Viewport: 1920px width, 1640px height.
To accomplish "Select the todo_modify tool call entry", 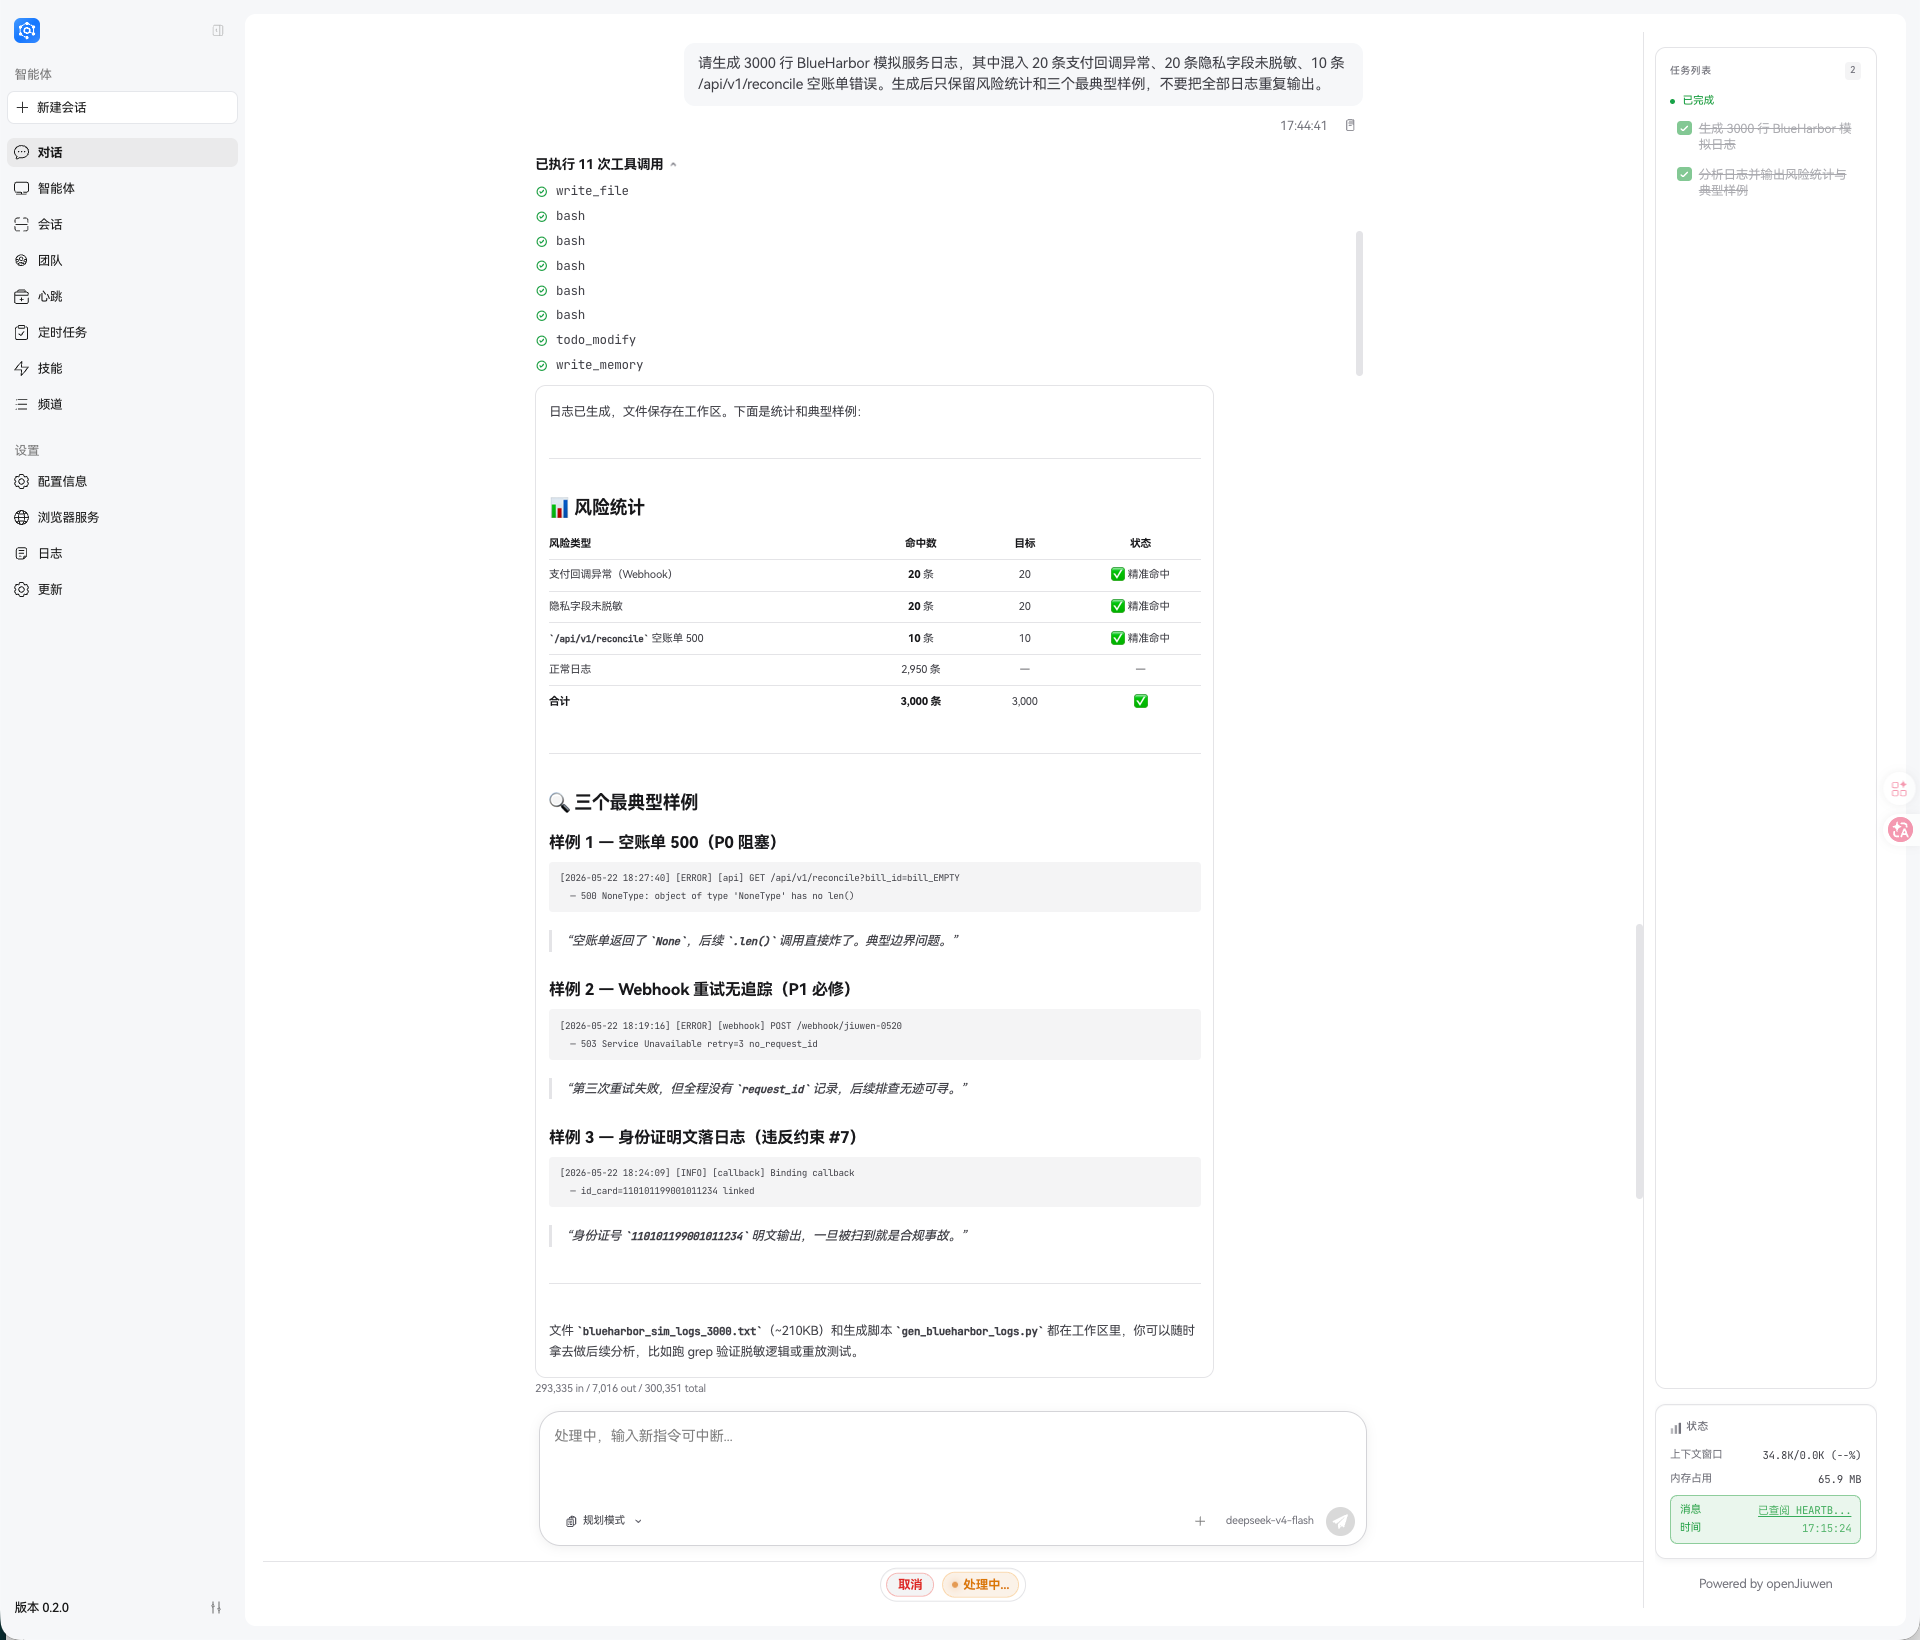I will 596,340.
